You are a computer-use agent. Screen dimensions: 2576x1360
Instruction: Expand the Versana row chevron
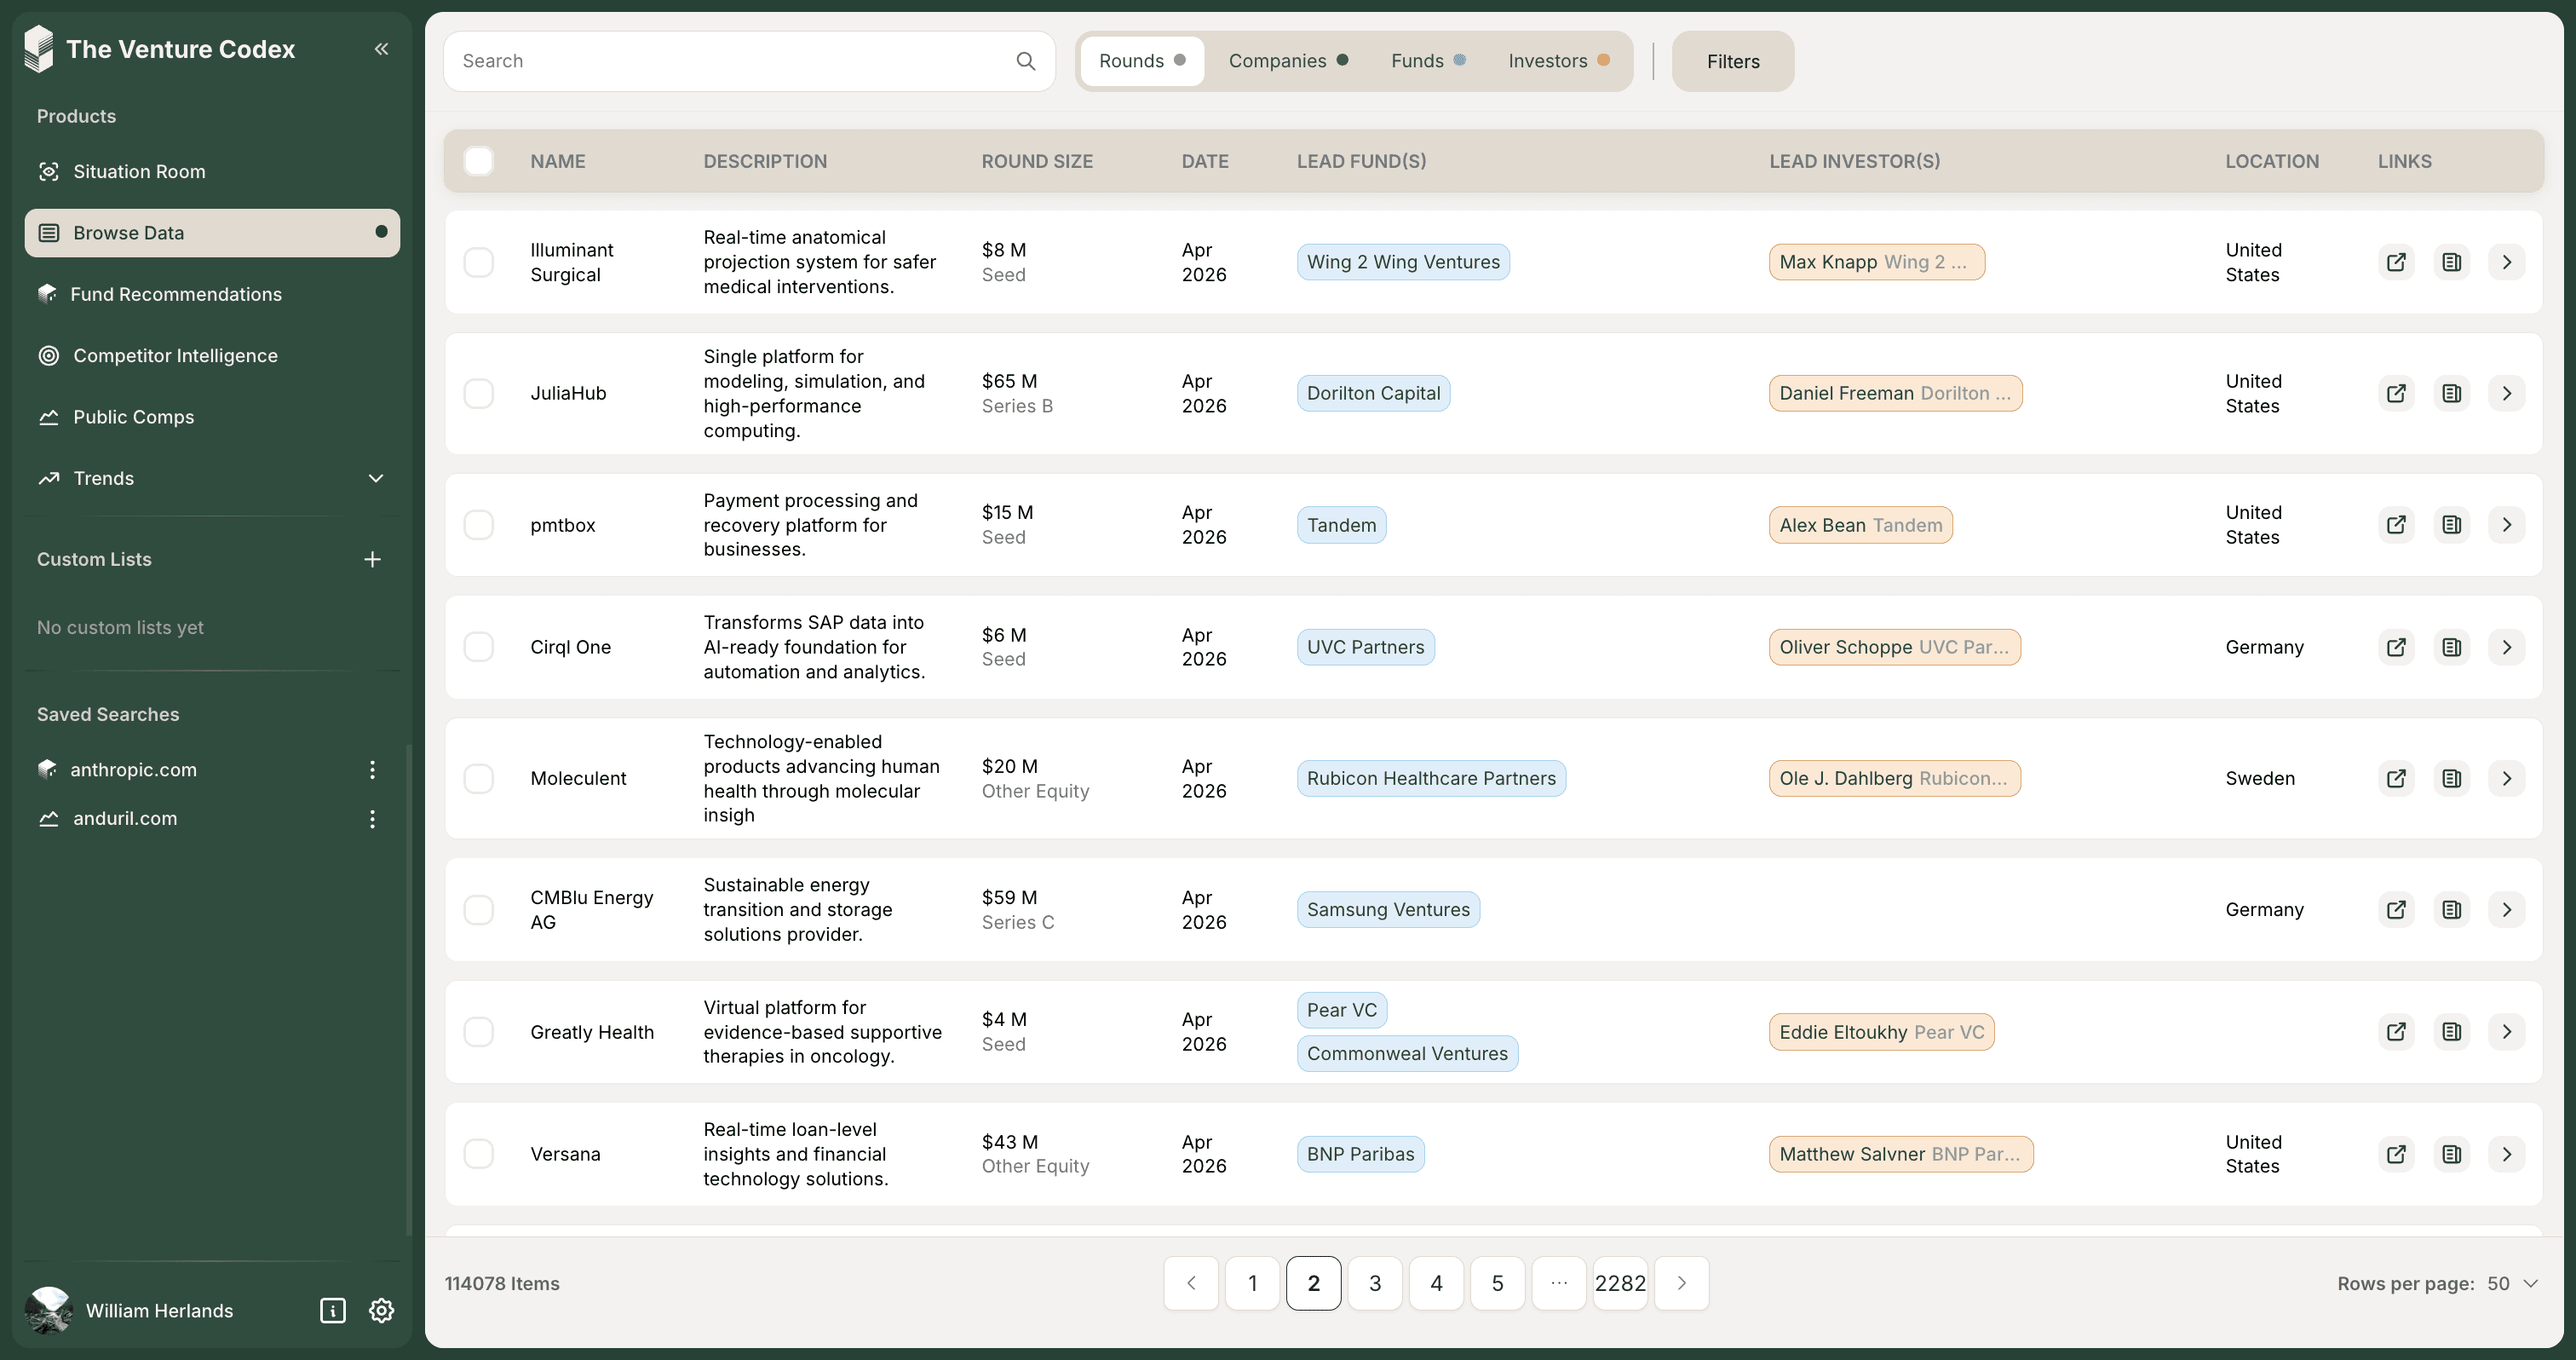coord(2506,1154)
